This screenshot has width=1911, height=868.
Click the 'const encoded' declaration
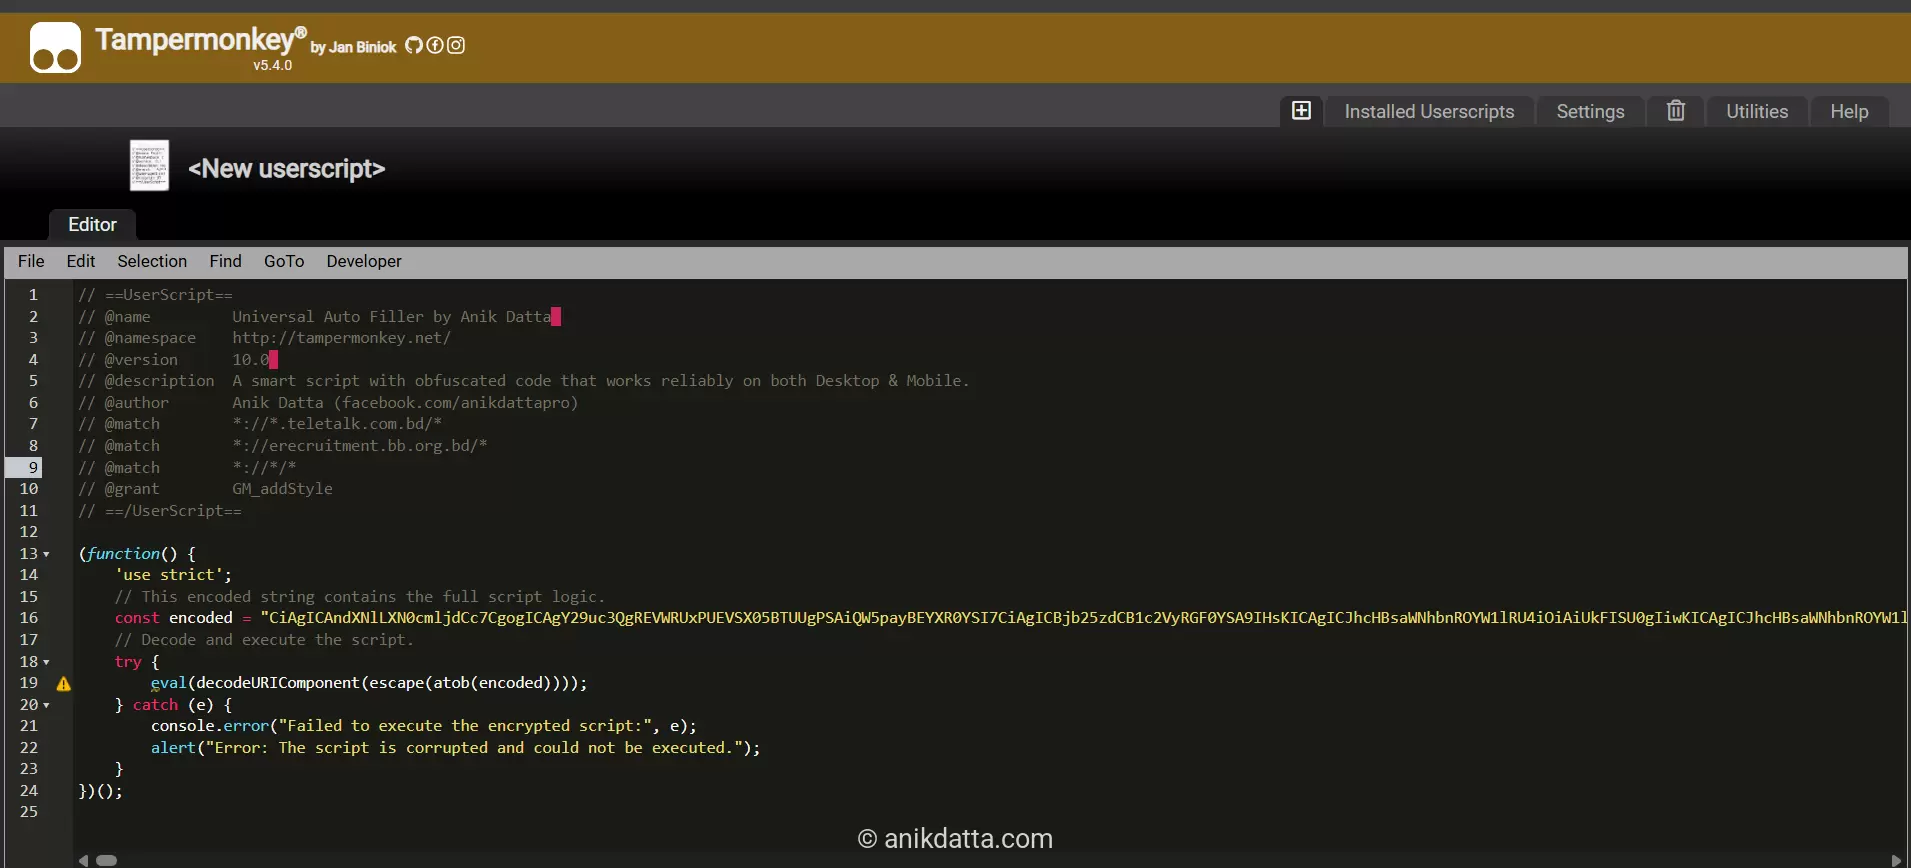[x=173, y=618]
